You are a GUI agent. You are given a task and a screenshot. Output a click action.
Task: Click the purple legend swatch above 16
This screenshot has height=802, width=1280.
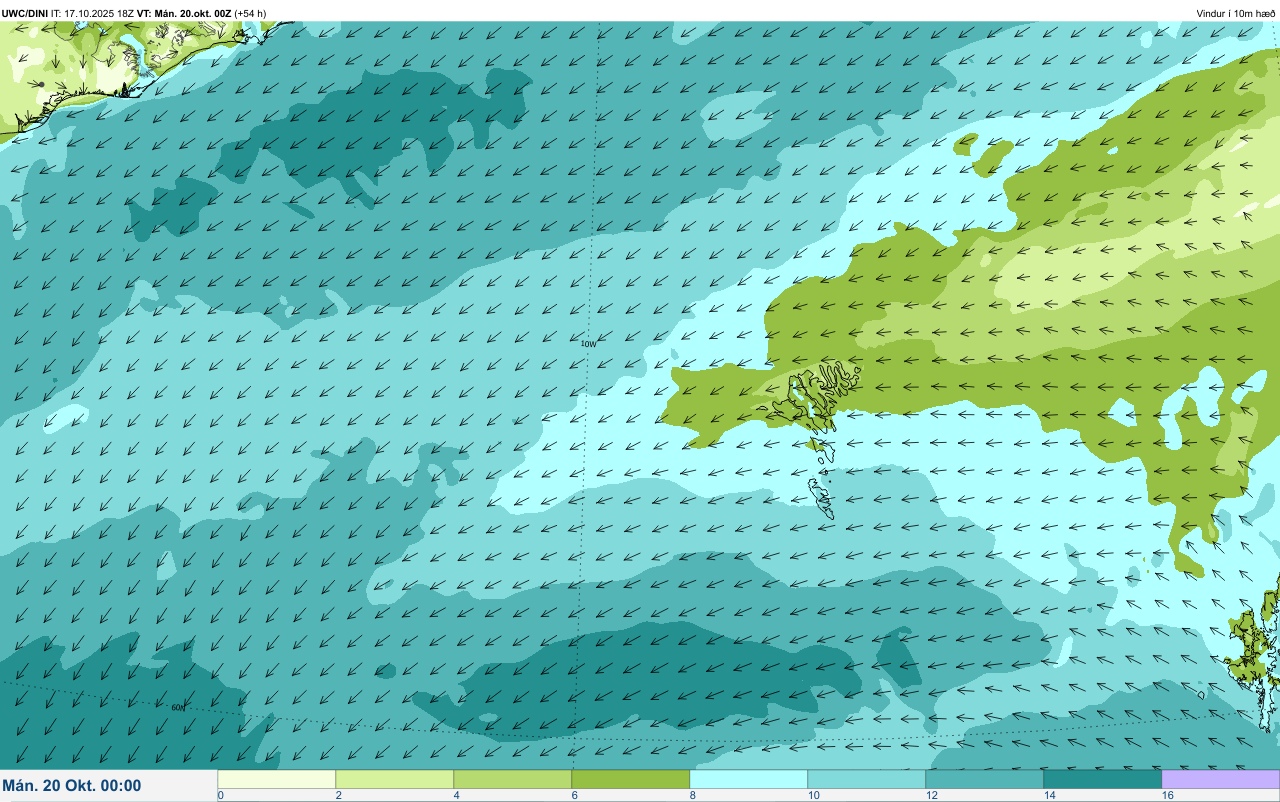(1220, 779)
